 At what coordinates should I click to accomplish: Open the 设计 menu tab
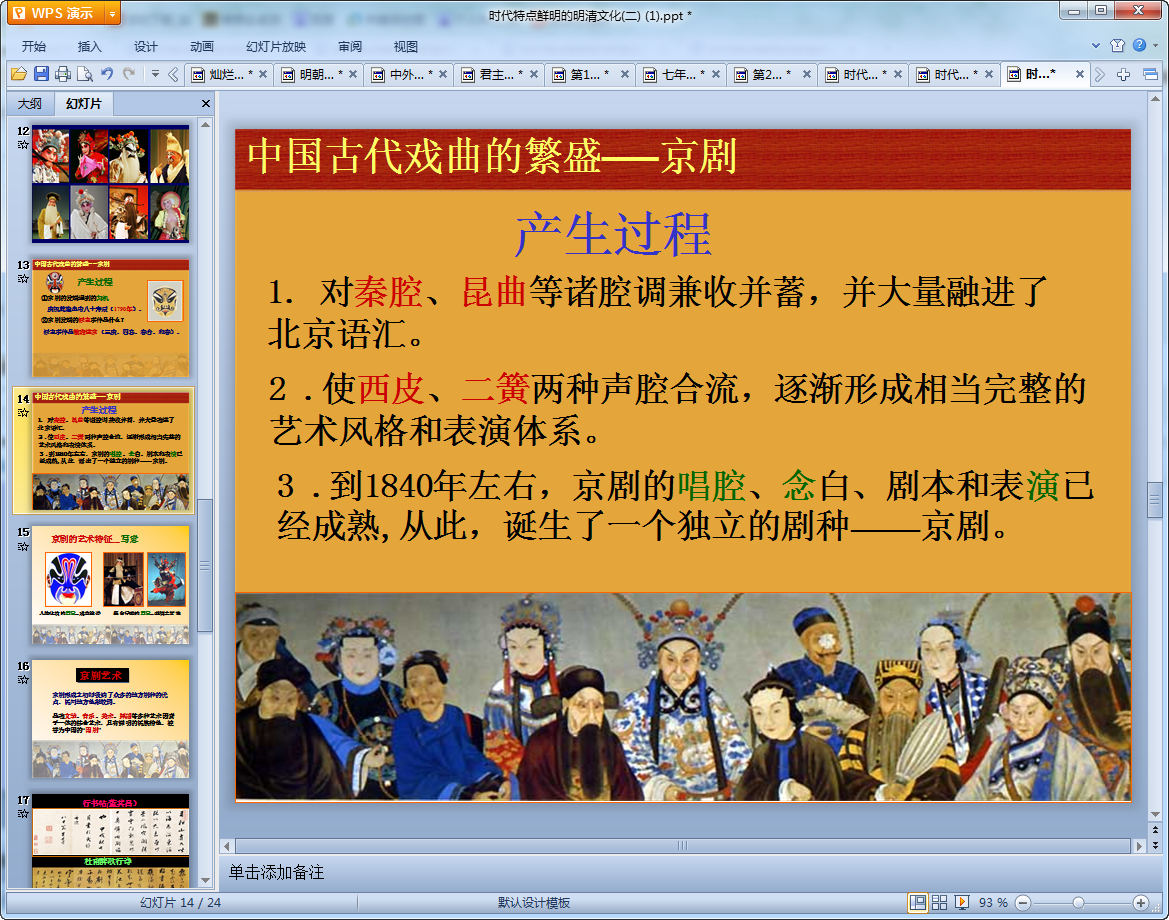click(x=145, y=46)
